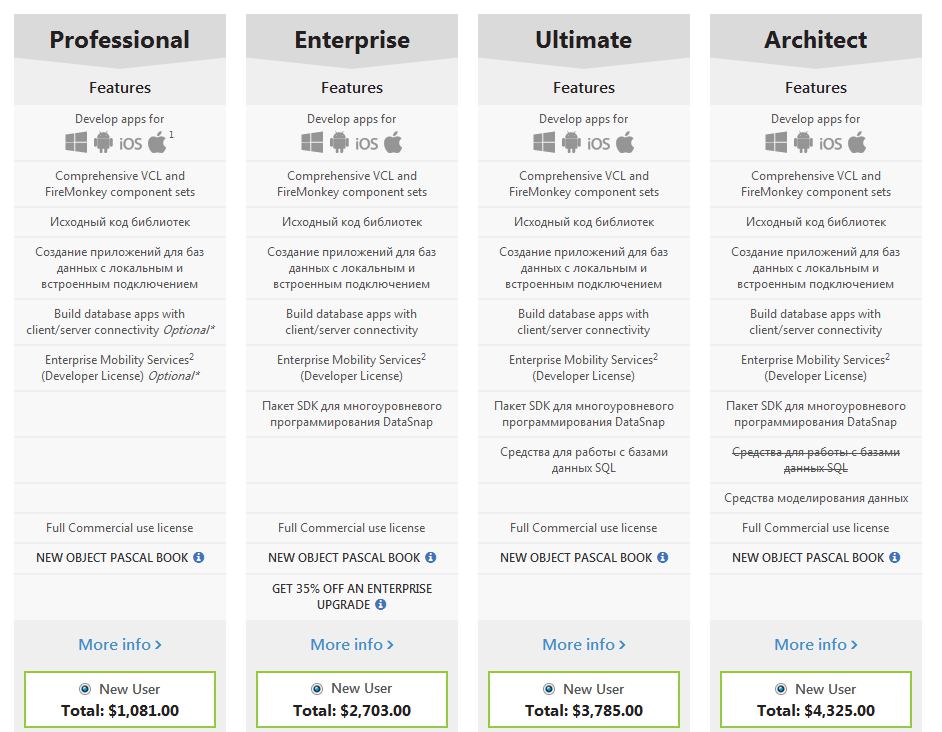
Task: Click the Architect edition header
Action: click(x=816, y=40)
